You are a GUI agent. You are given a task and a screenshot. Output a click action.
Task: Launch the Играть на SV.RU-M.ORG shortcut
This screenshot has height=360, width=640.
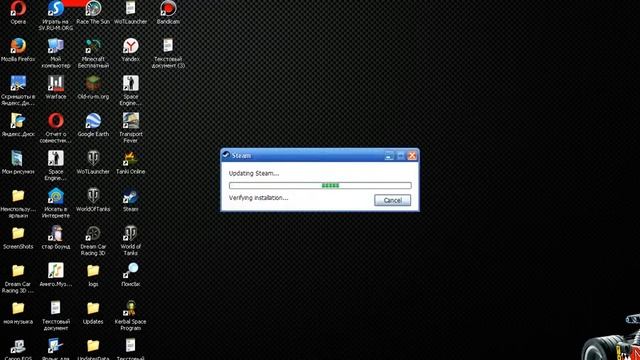pyautogui.click(x=56, y=9)
